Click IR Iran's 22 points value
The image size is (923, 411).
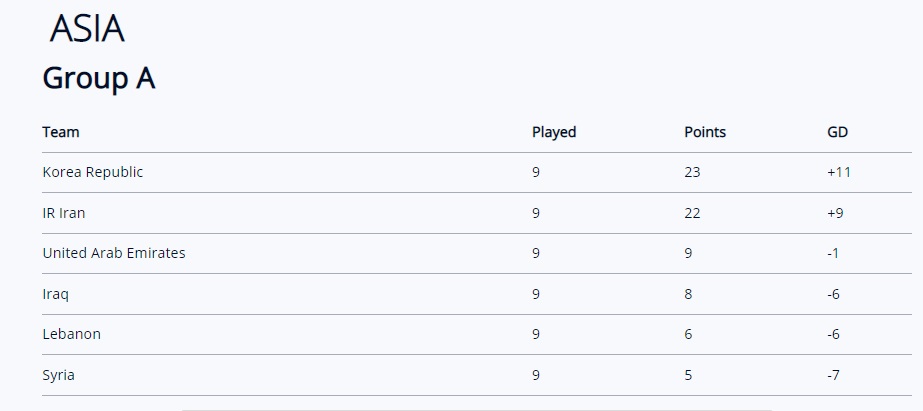point(692,213)
